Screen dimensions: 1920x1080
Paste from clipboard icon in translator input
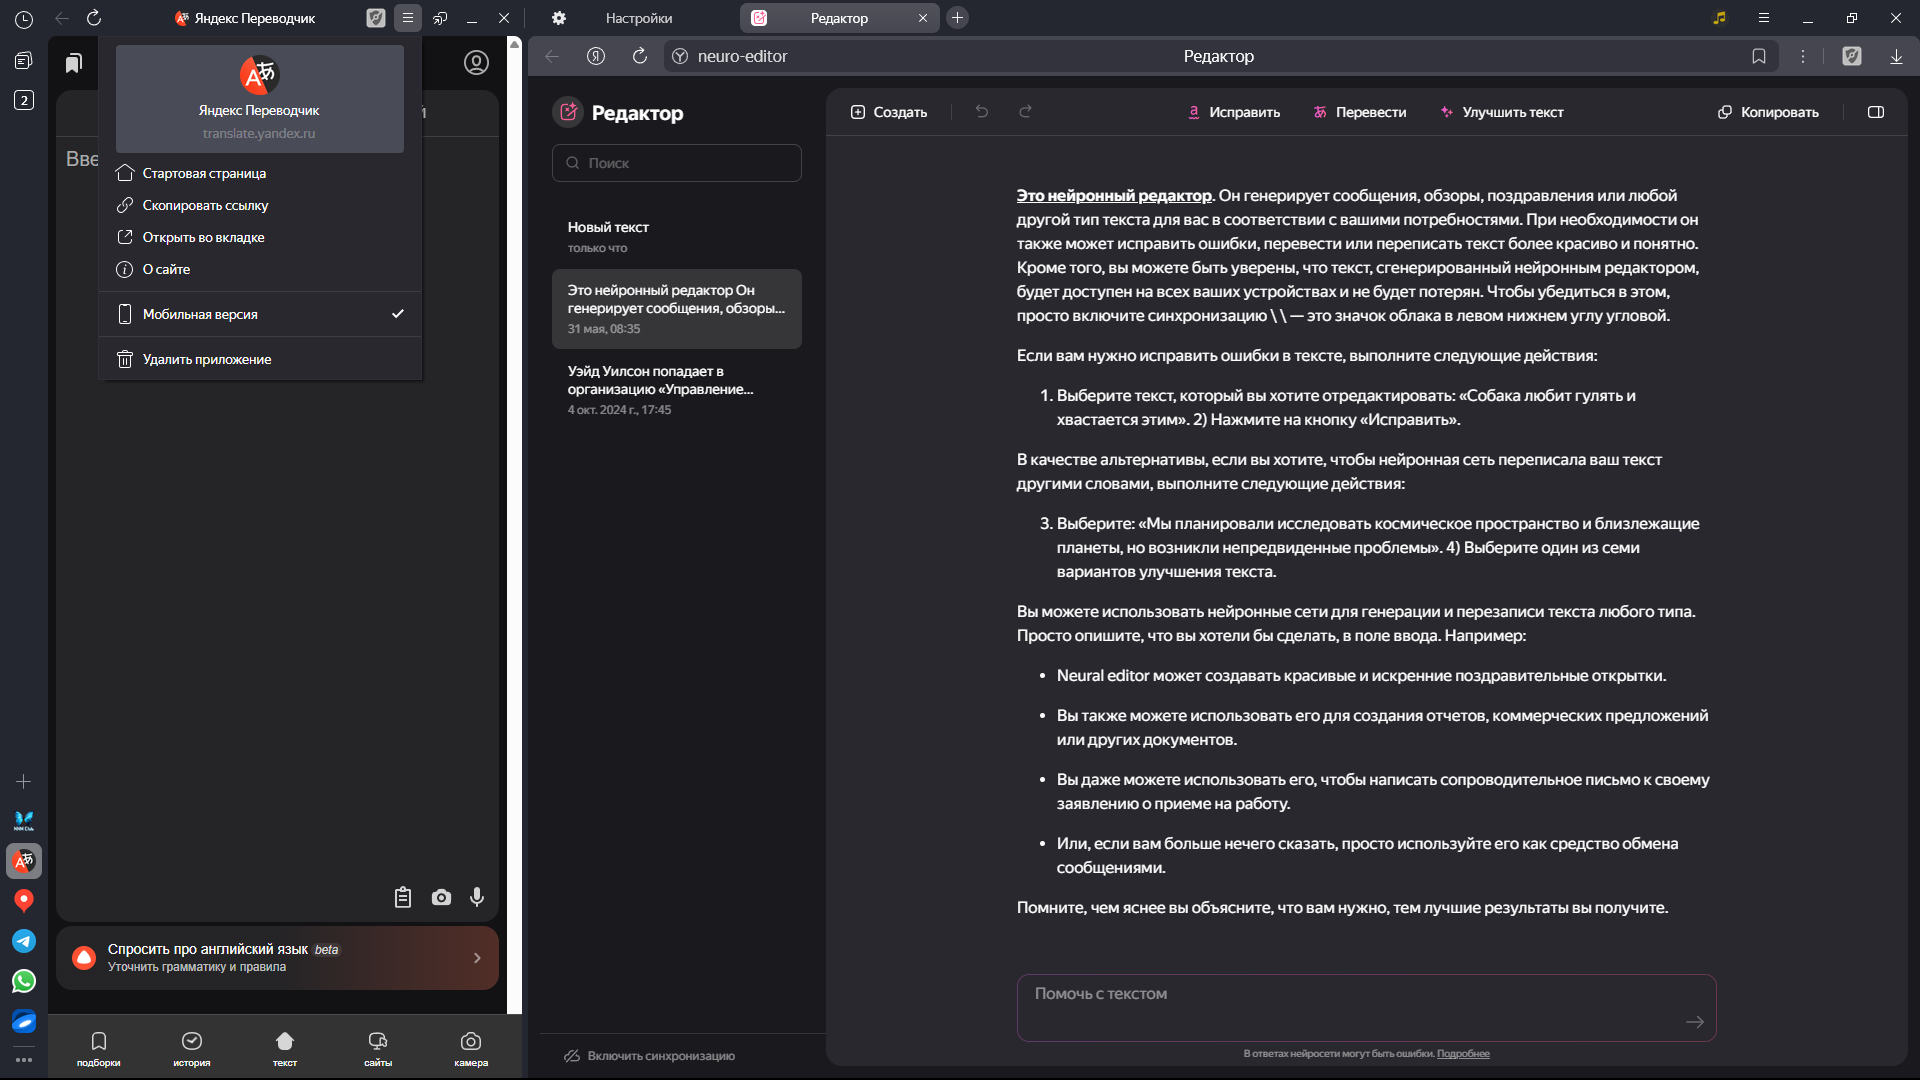coord(403,897)
